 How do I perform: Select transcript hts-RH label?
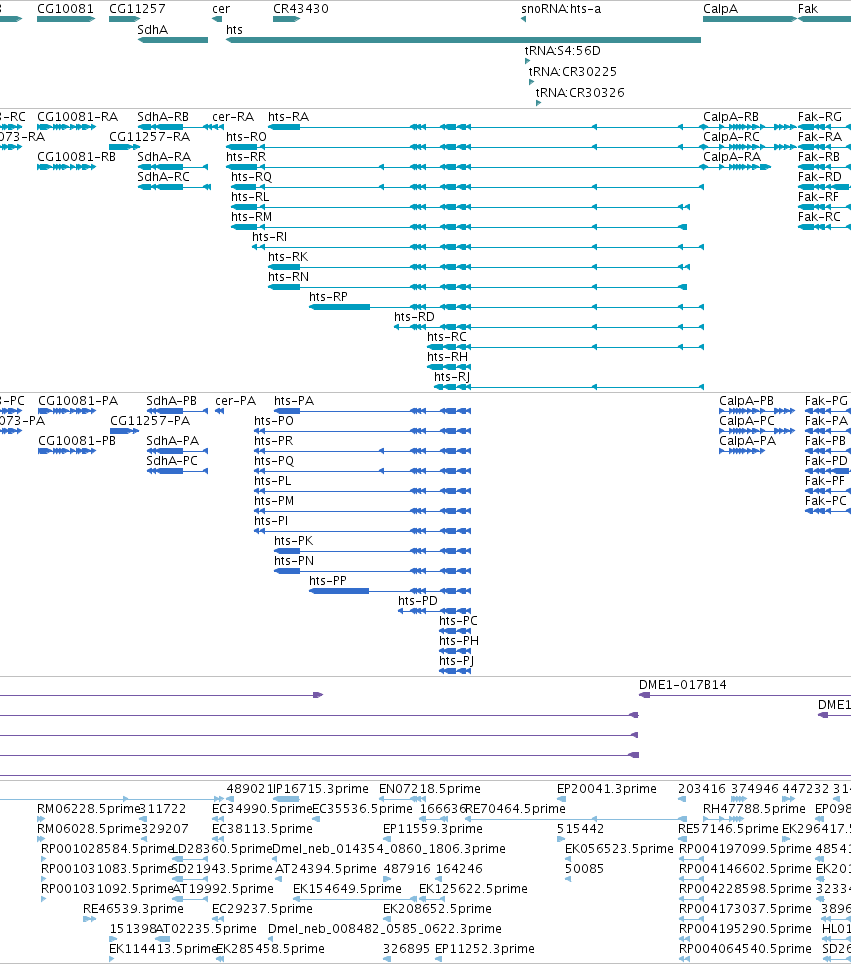(x=448, y=357)
